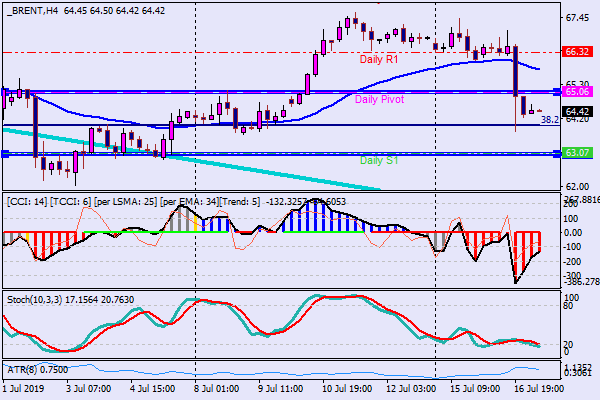This screenshot has height=400, width=600.
Task: Click the black 64.42 current price tag
Action: (576, 111)
